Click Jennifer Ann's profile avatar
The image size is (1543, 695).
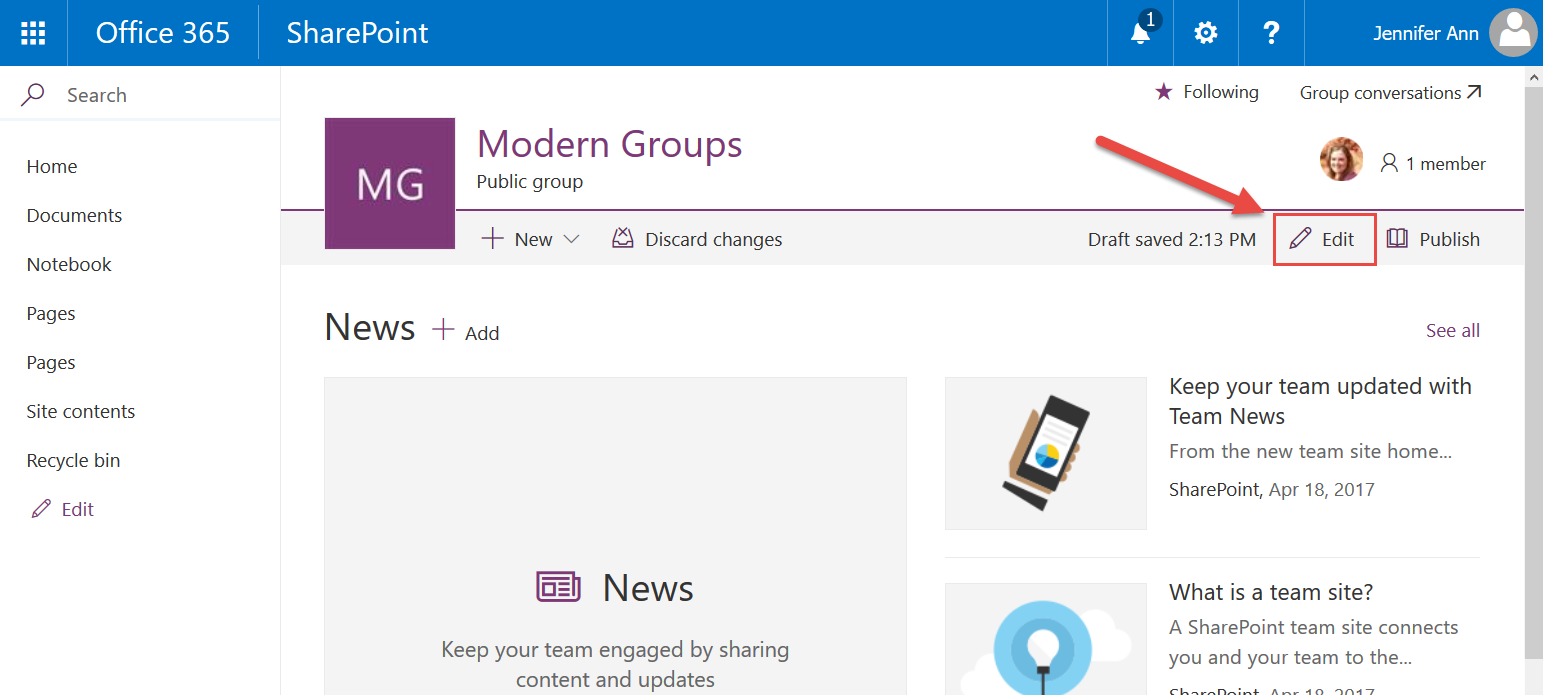1513,33
